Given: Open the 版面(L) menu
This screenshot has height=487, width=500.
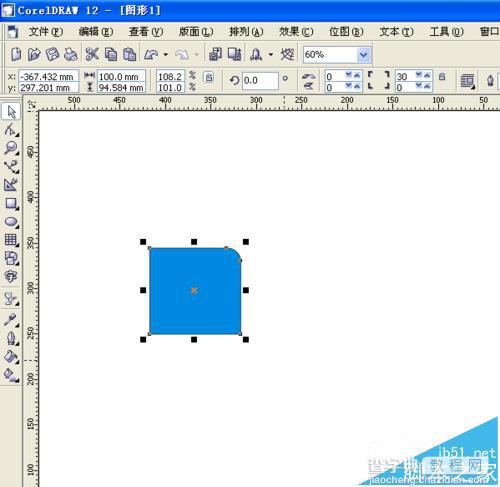Looking at the screenshot, I should pyautogui.click(x=196, y=32).
